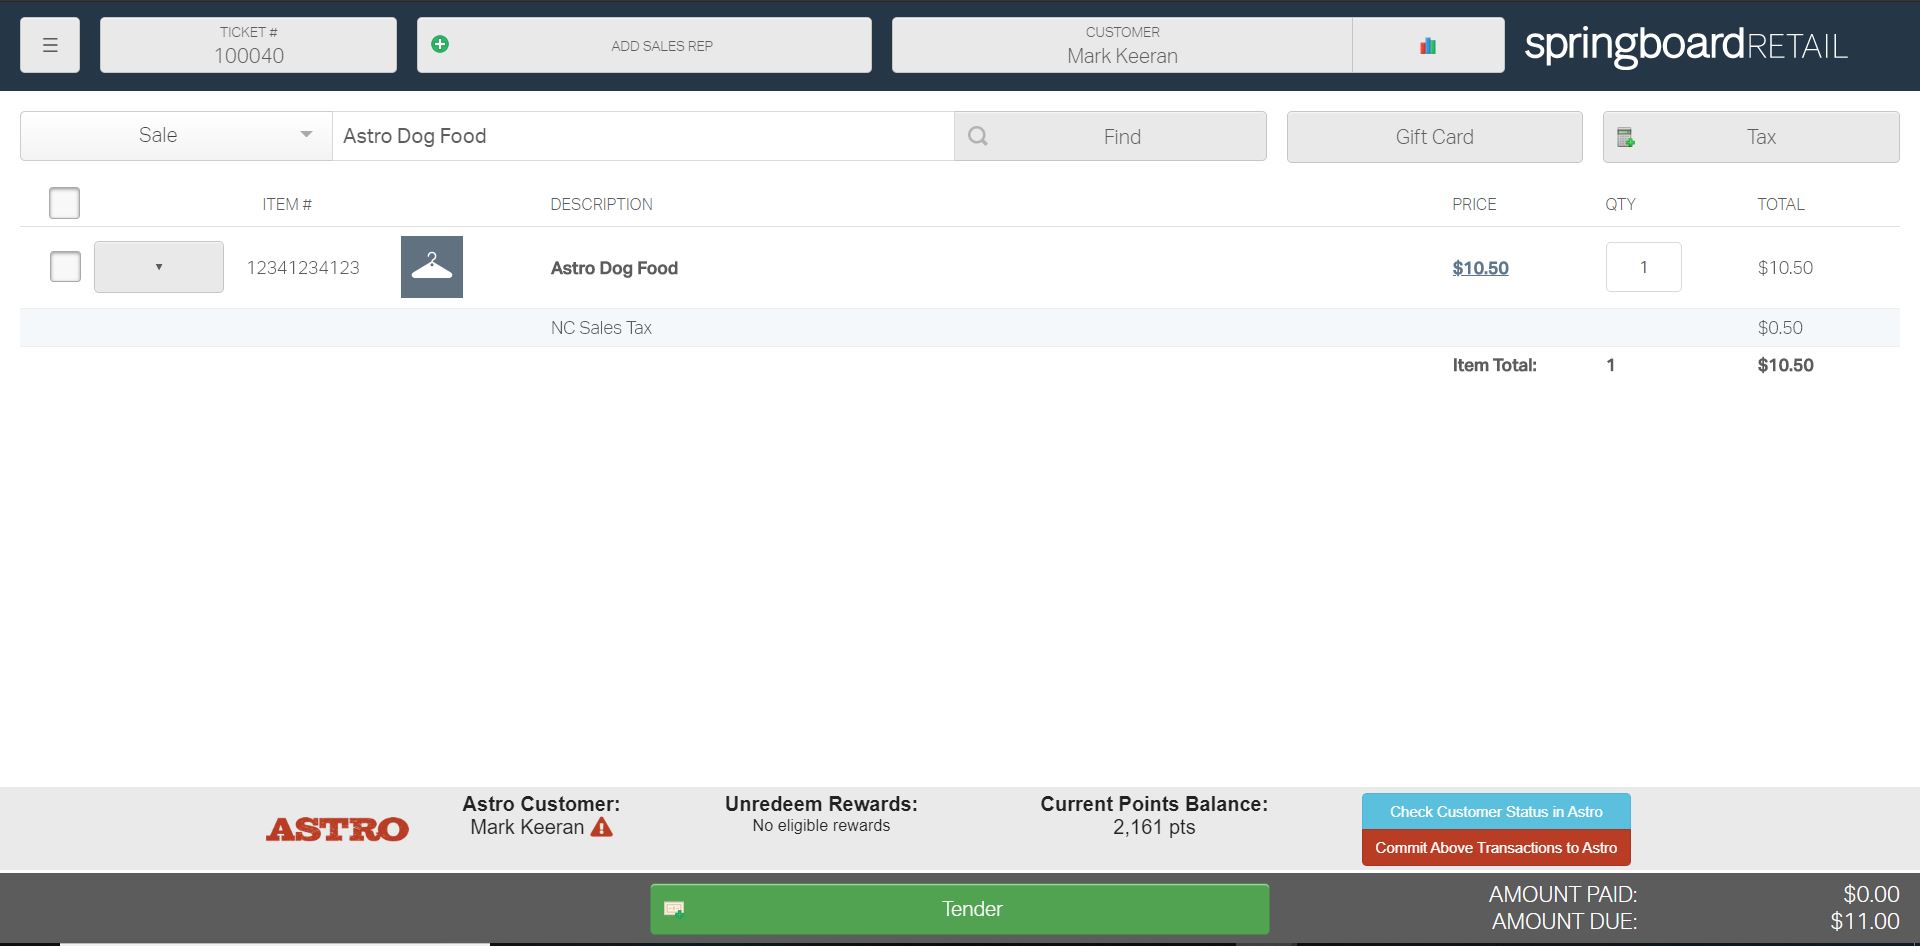Screen dimensions: 1920x946
Task: Open customer stats bar chart icon
Action: coord(1428,45)
